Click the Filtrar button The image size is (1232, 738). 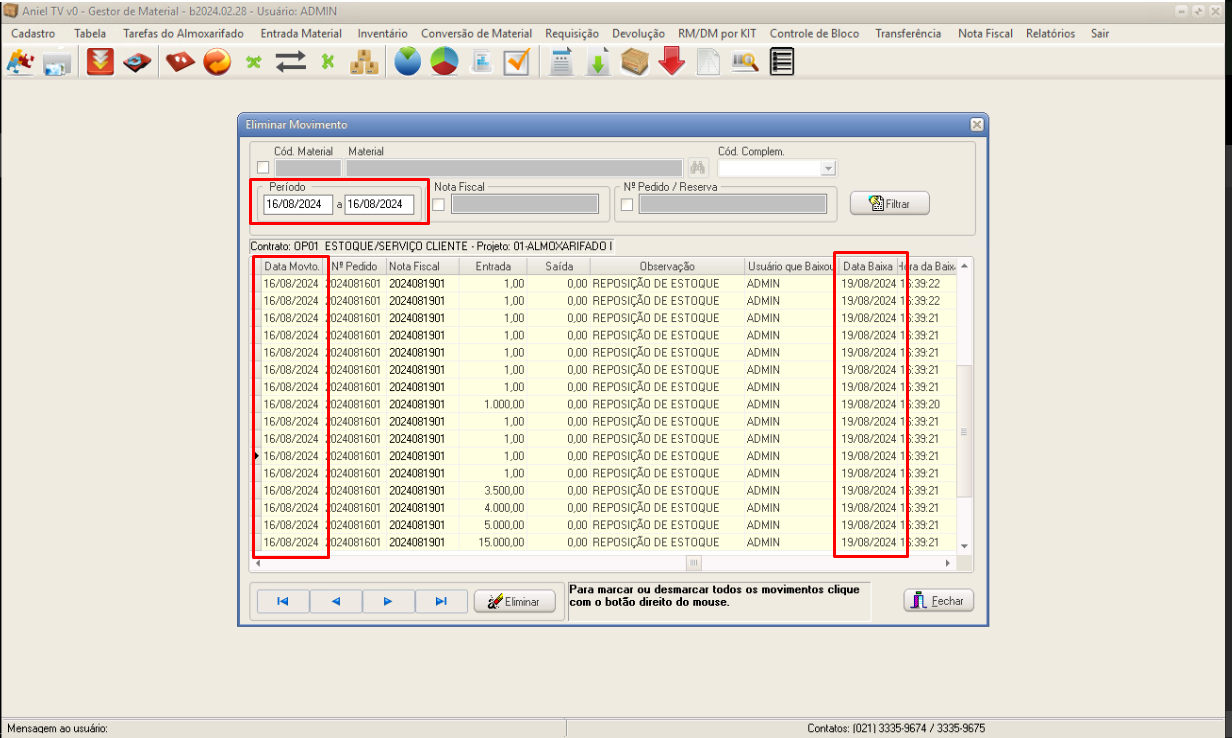pos(889,203)
